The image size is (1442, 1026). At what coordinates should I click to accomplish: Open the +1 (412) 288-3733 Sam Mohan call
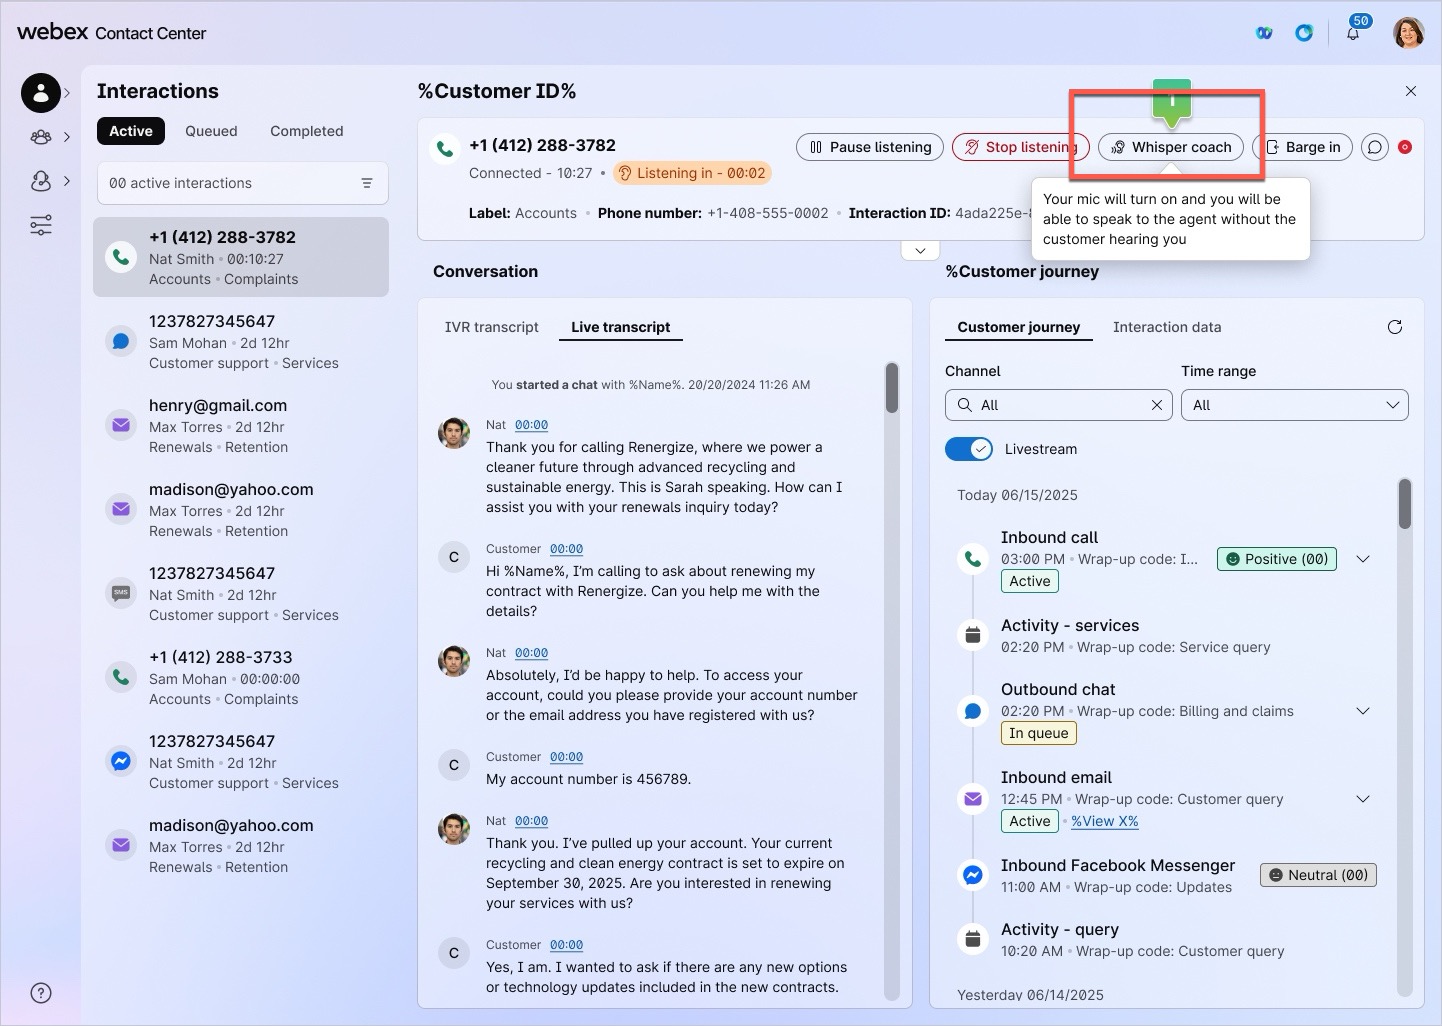tap(241, 677)
